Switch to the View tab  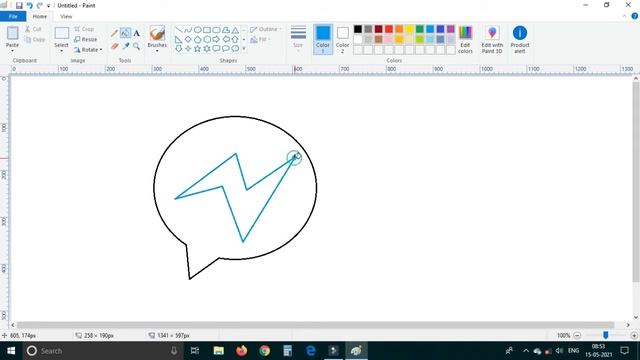coord(66,16)
